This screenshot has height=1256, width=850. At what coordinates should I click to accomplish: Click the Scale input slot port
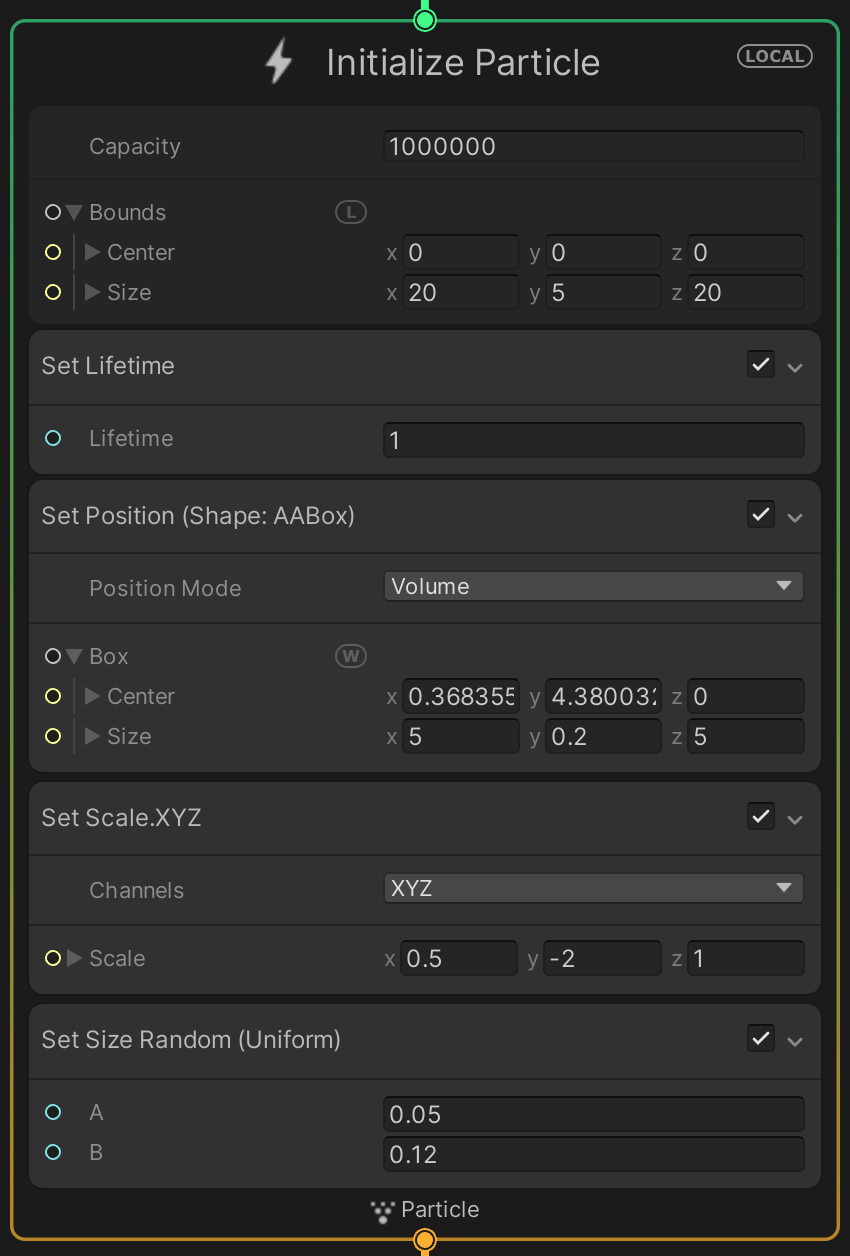[53, 958]
